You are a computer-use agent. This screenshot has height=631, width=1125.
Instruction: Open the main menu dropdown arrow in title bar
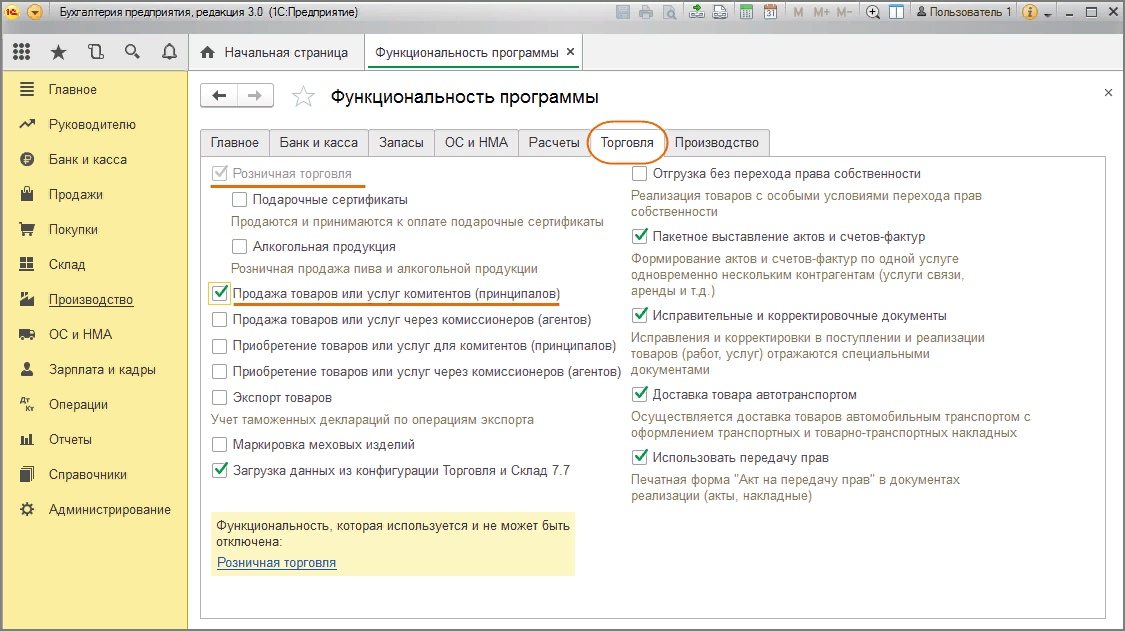point(34,12)
